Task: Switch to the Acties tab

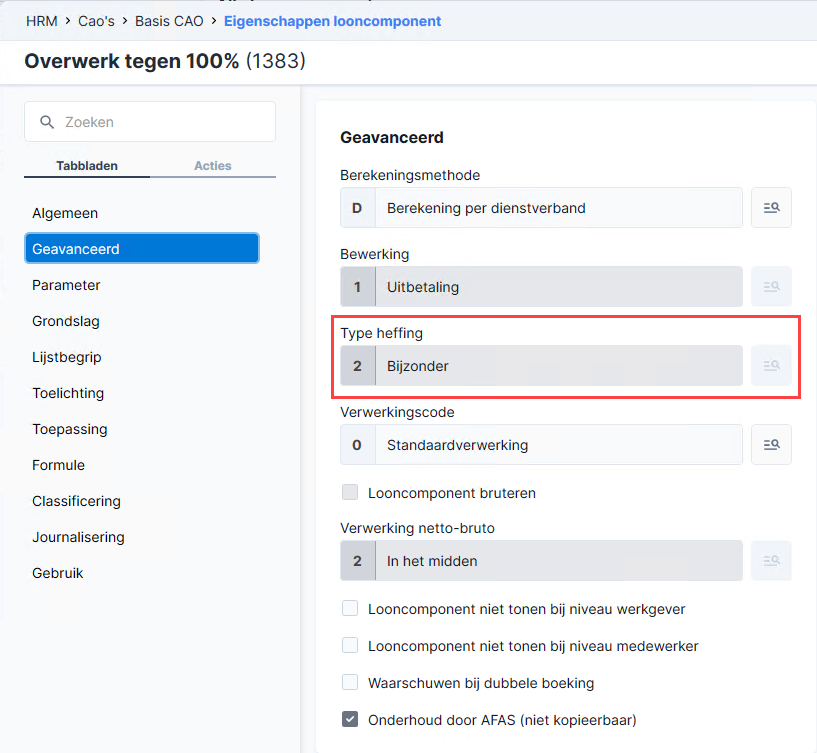Action: [x=213, y=166]
